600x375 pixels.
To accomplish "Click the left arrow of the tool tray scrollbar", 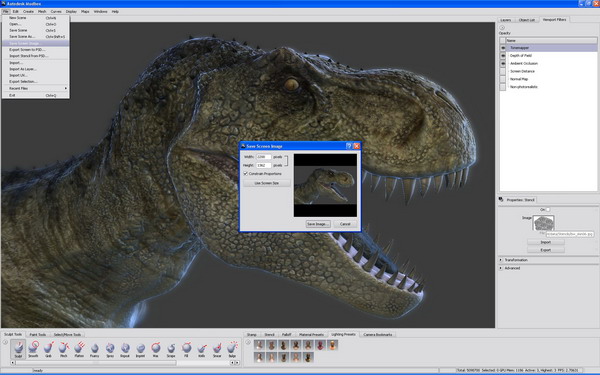I will tap(13, 362).
